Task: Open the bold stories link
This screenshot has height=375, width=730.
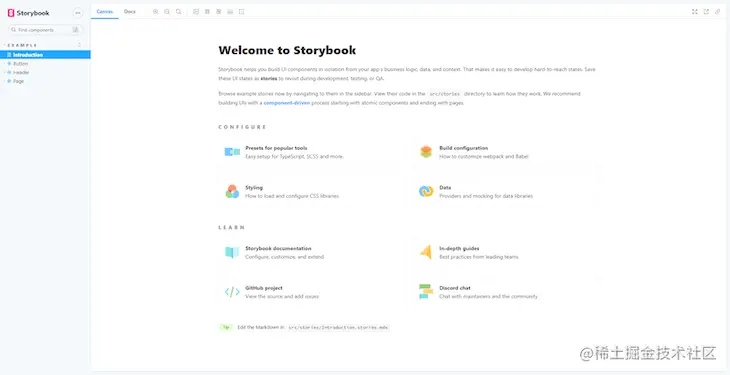Action: click(x=268, y=78)
